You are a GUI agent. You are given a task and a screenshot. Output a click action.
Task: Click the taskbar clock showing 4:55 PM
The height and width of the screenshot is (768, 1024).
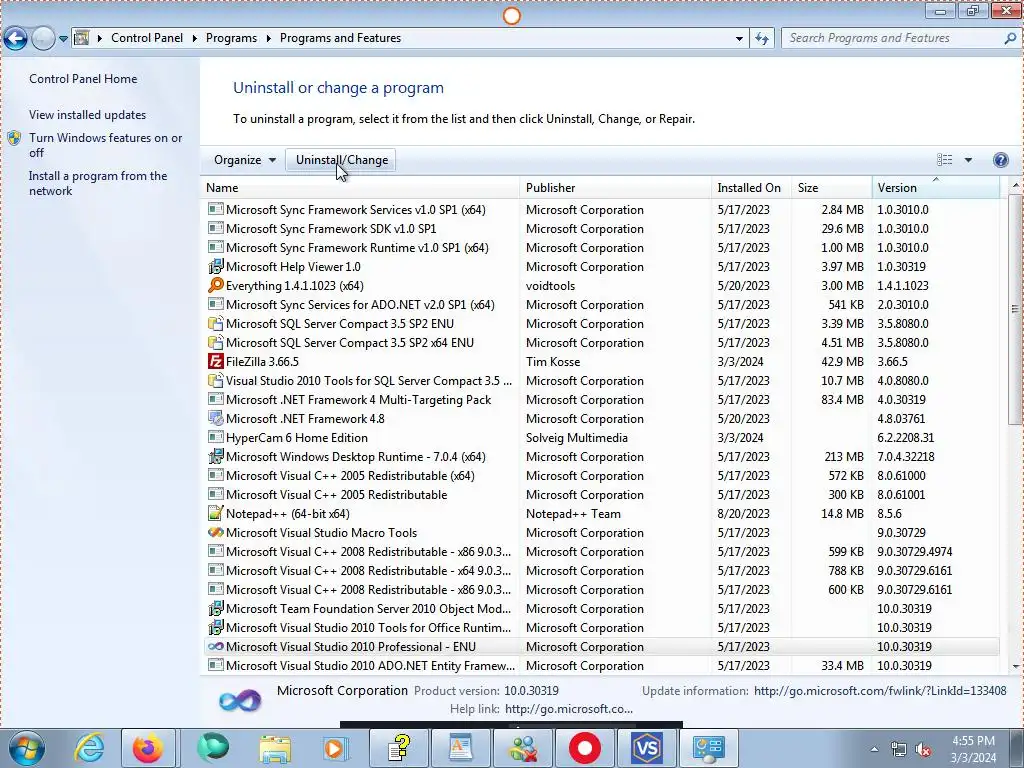coord(973,749)
